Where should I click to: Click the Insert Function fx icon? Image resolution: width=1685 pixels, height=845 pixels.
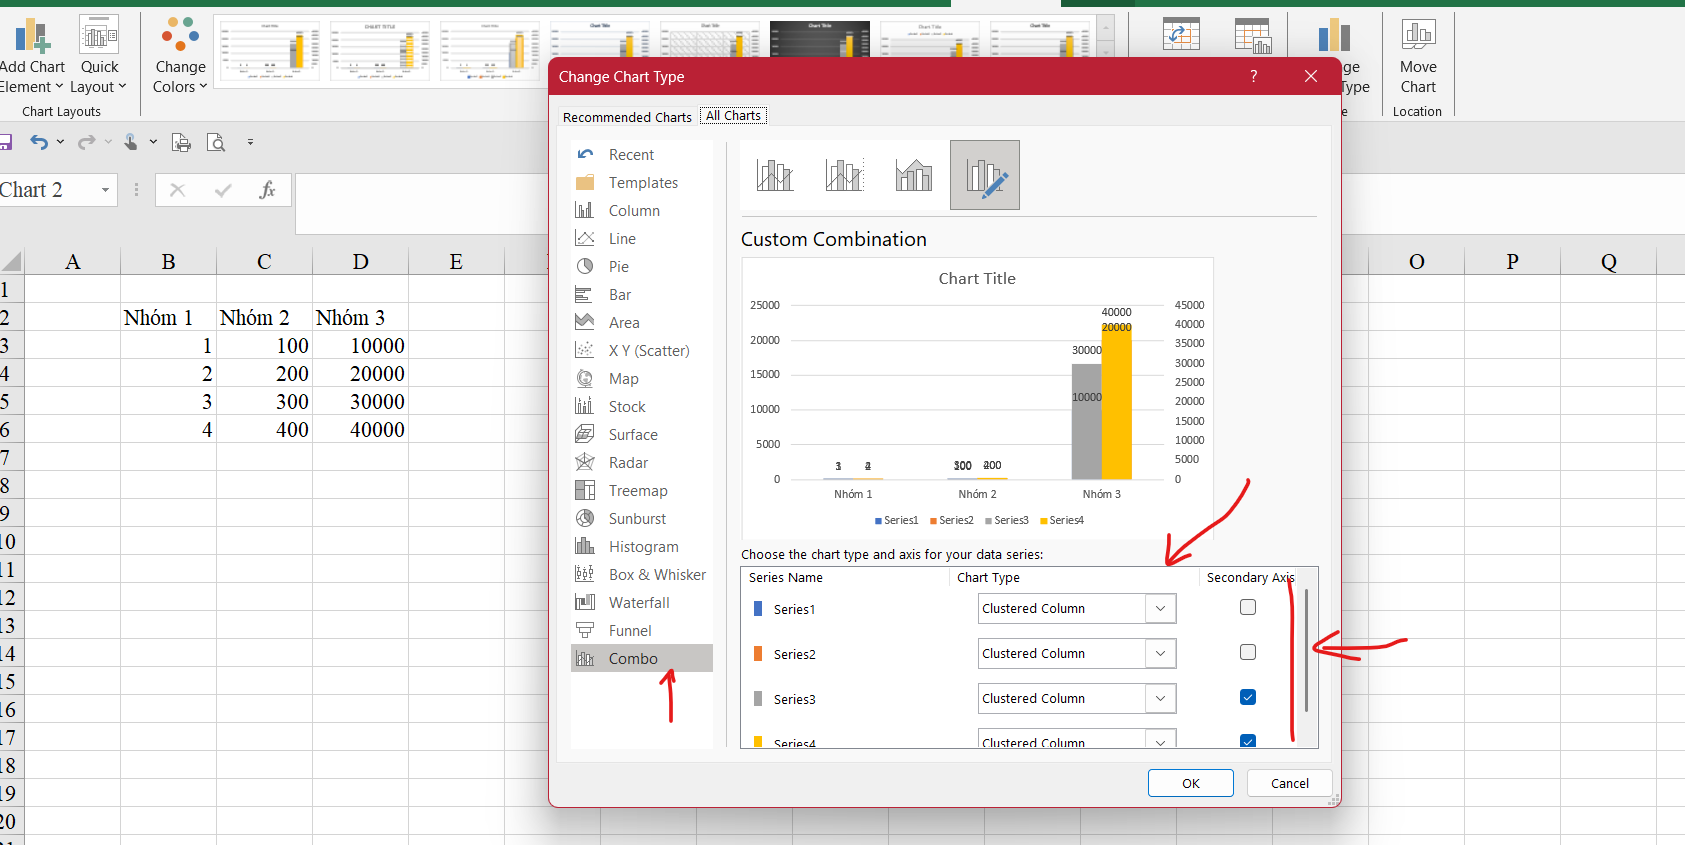coord(267,190)
